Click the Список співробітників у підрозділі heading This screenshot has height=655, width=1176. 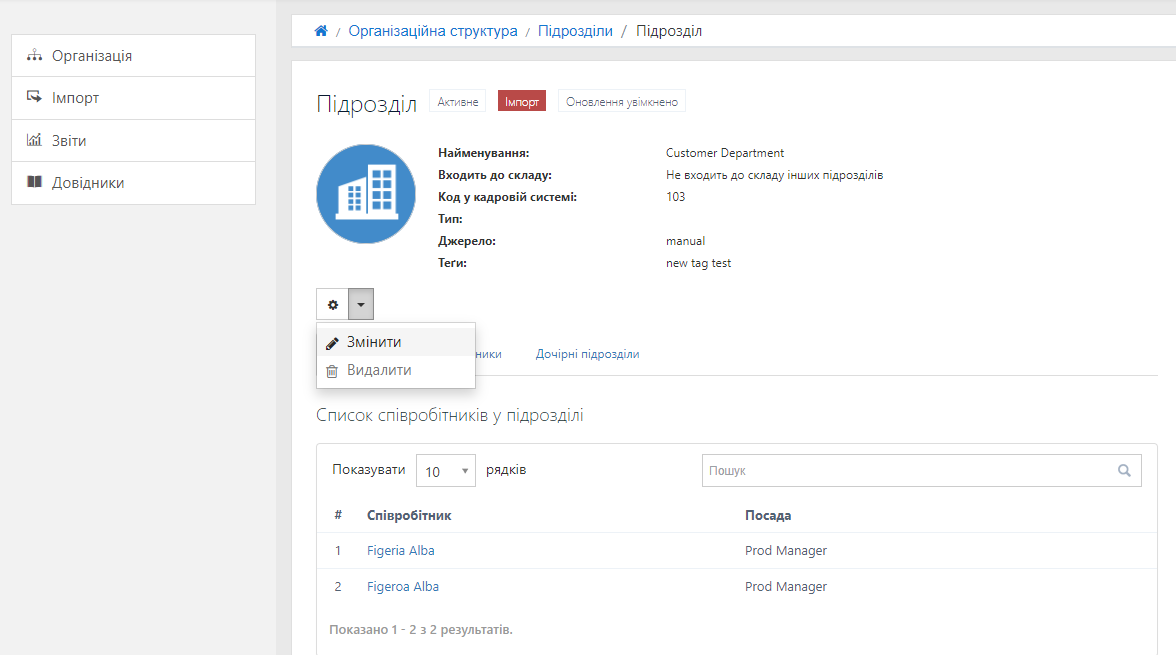(x=449, y=415)
